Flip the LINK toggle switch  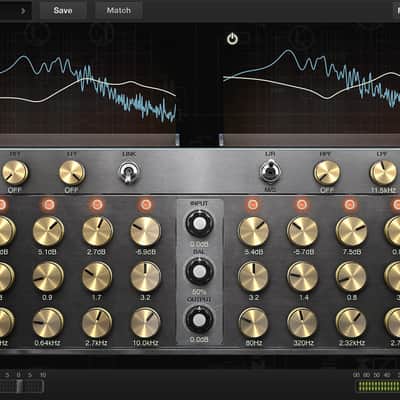(128, 173)
